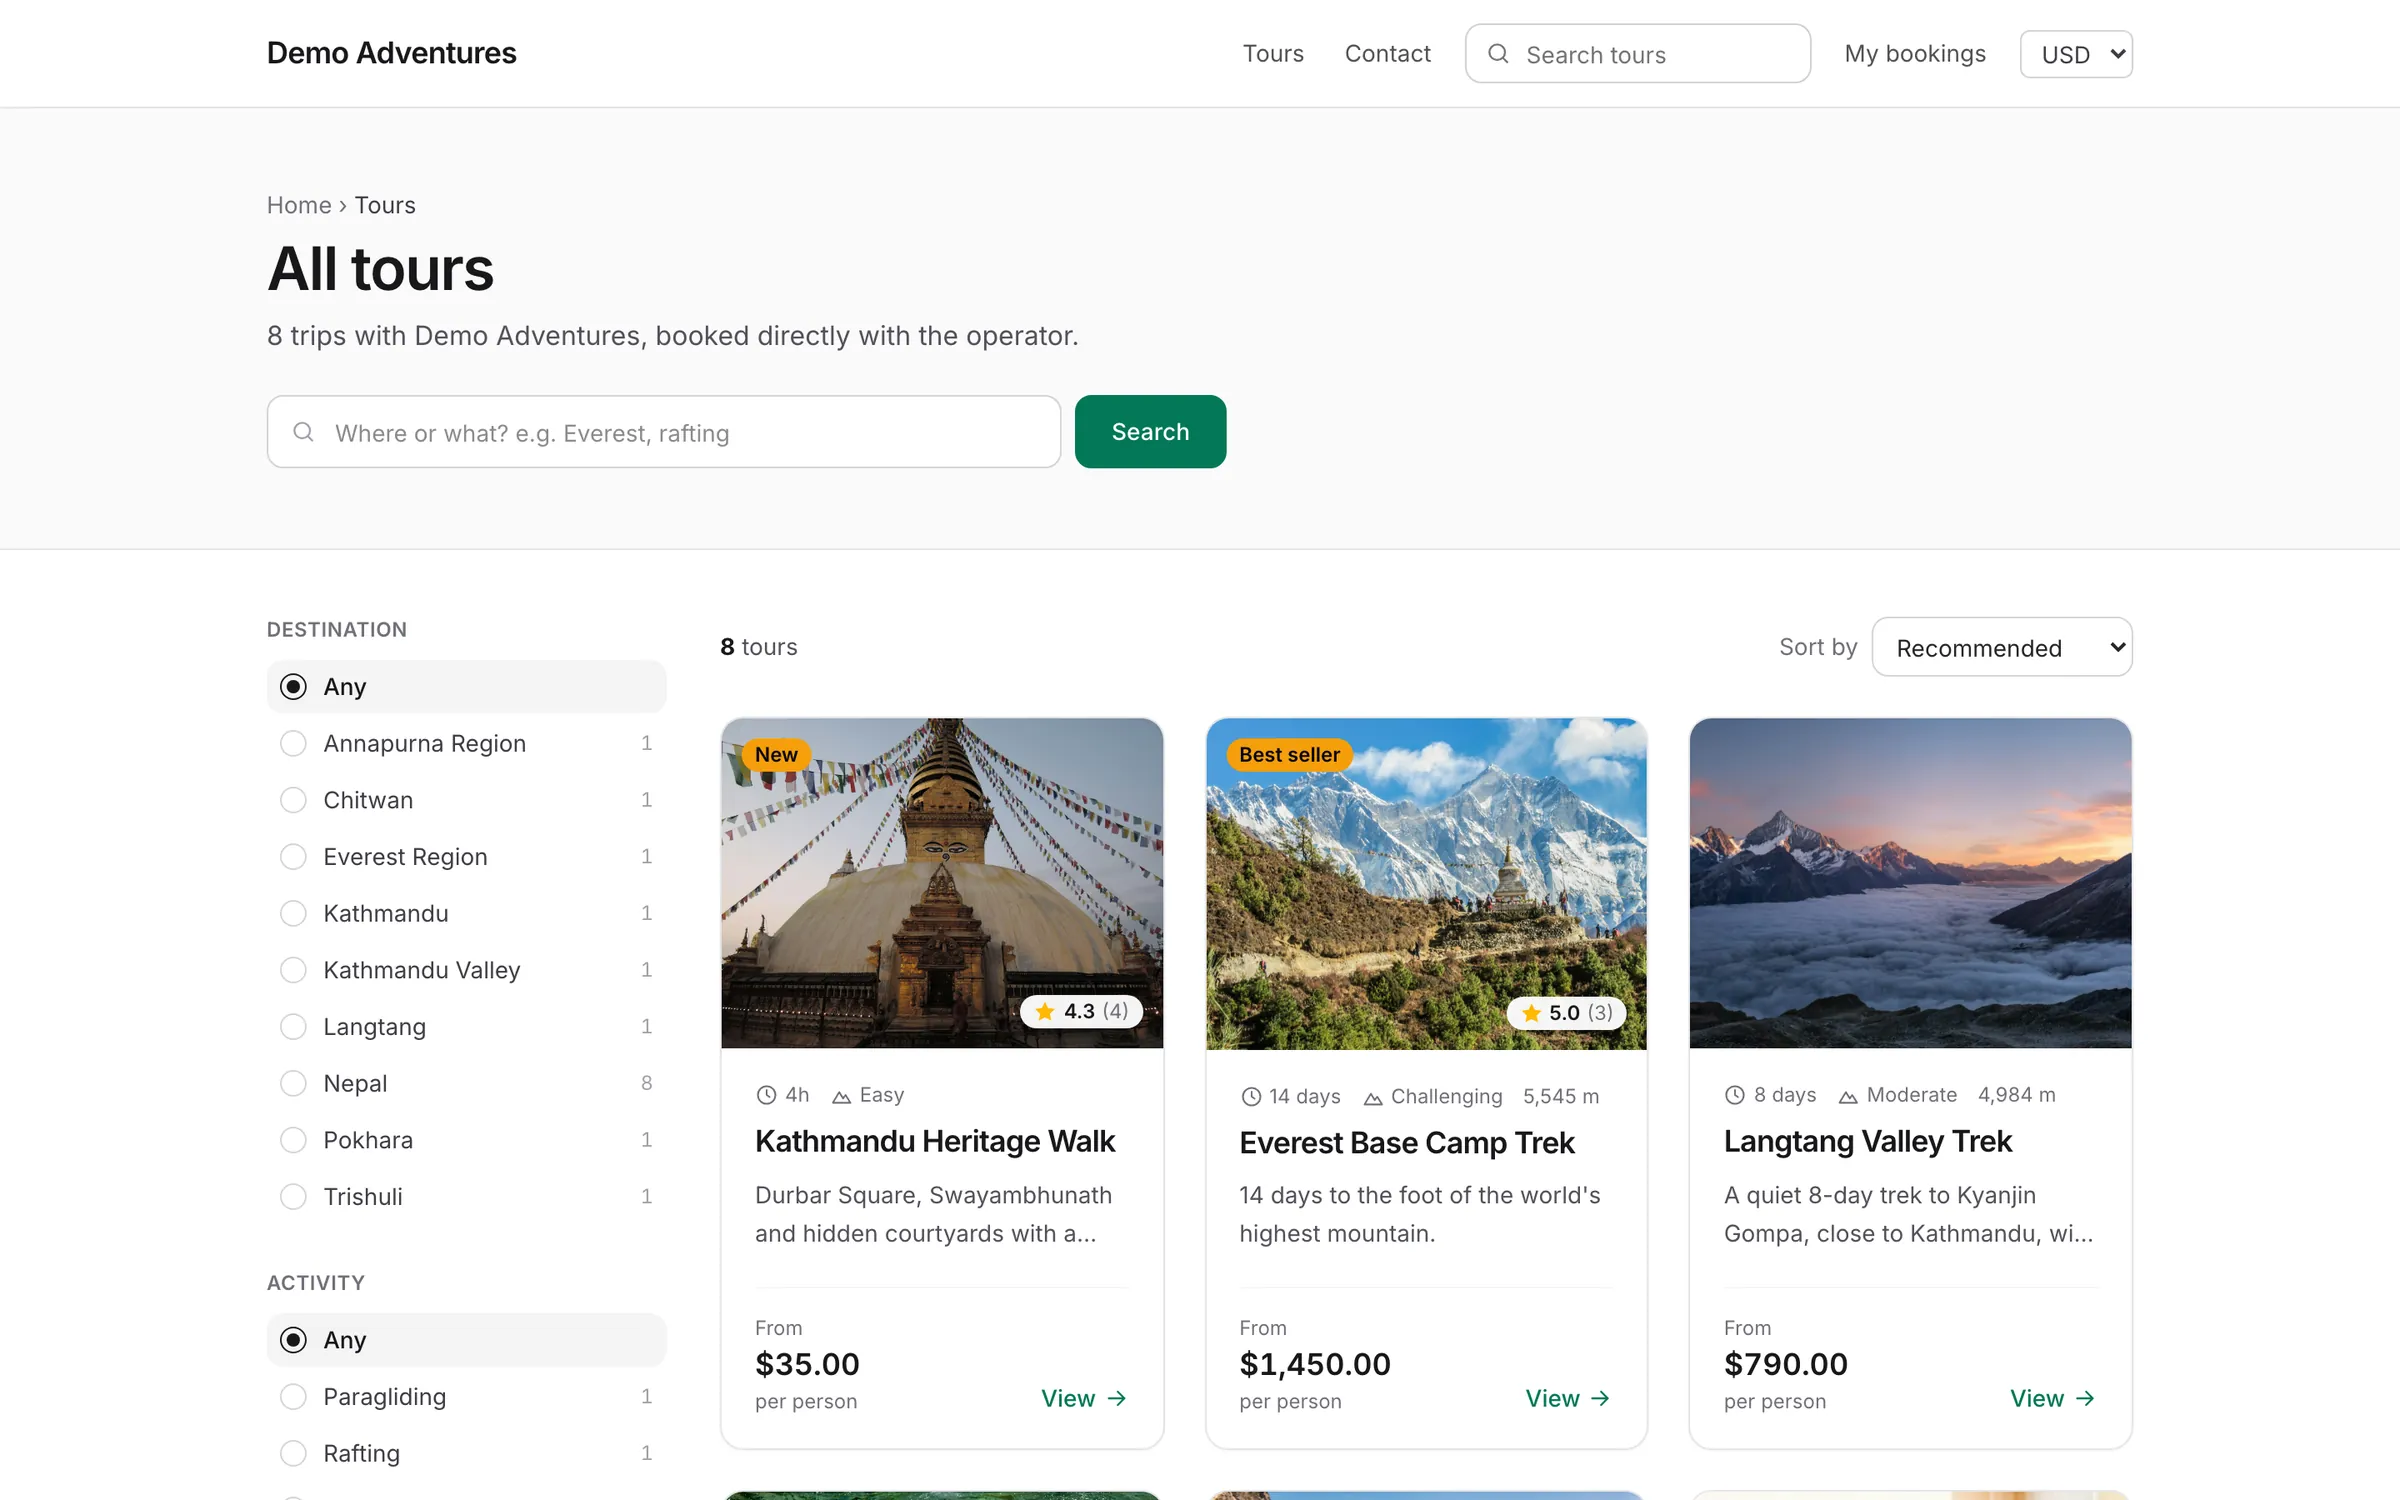
Task: Open the USD currency dropdown
Action: [2076, 54]
